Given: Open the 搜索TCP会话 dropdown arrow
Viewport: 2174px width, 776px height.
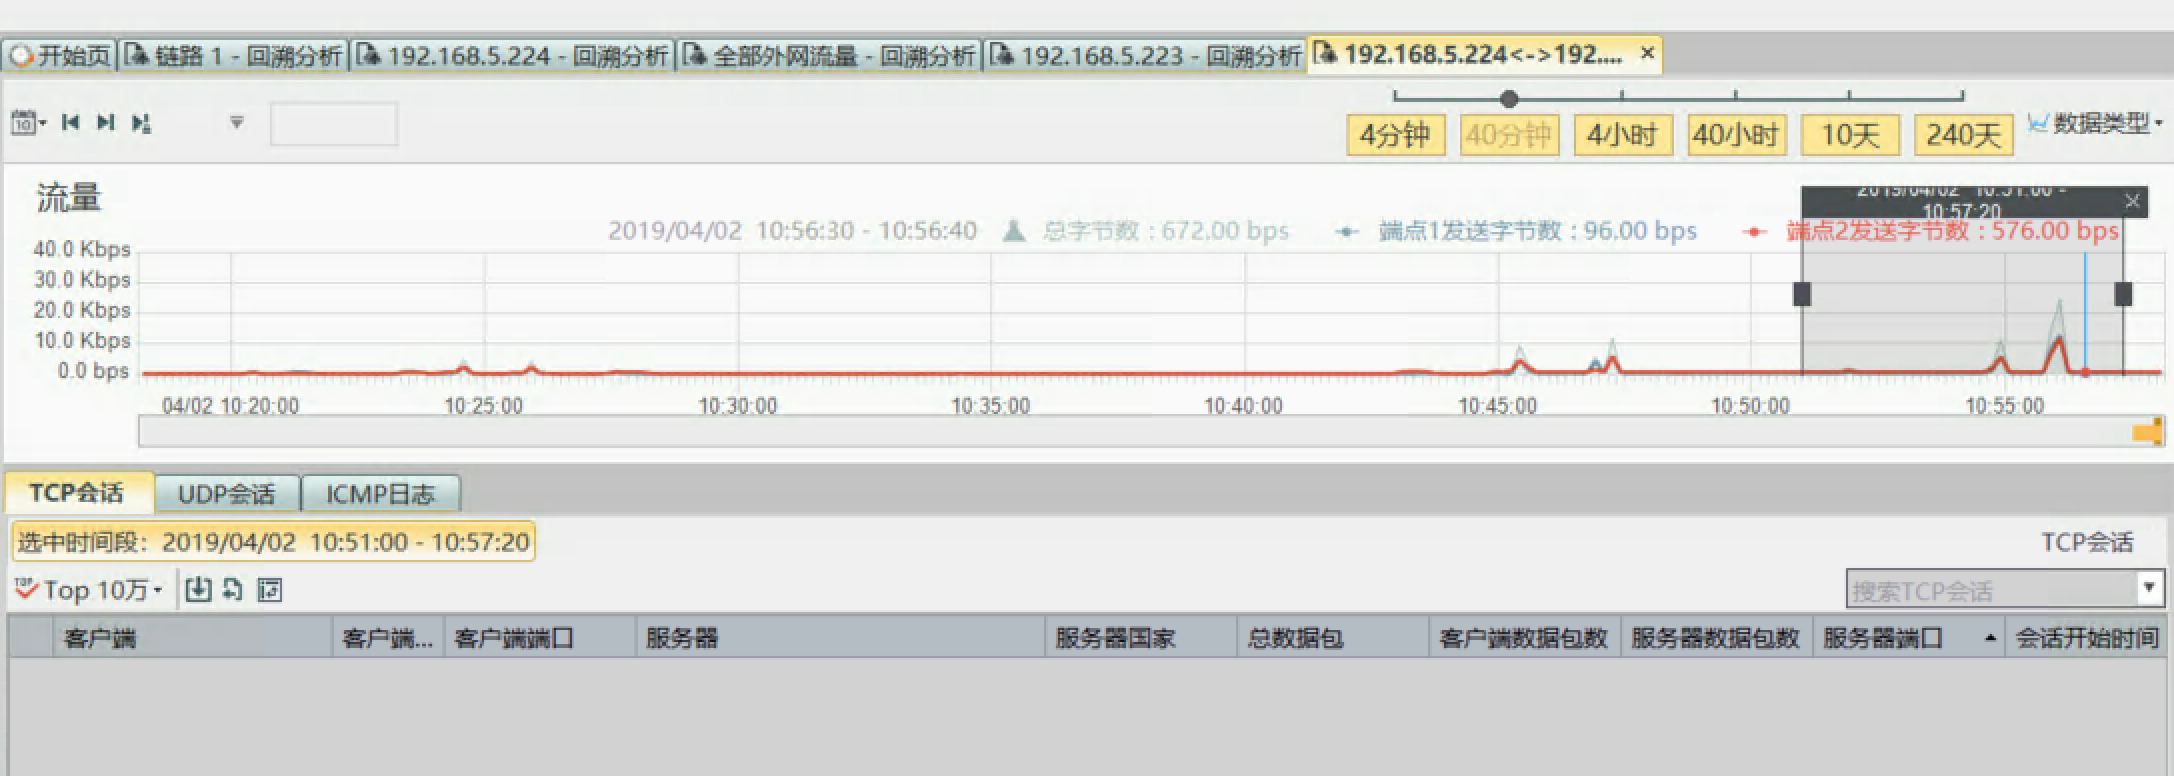Looking at the screenshot, I should pyautogui.click(x=2149, y=588).
